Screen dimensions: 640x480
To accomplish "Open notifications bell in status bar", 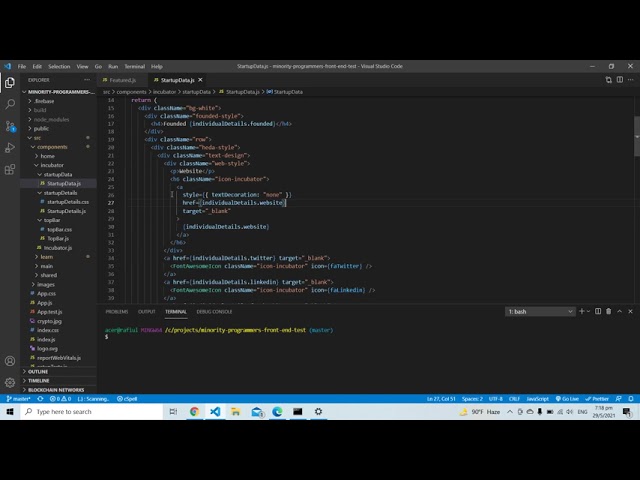I will pyautogui.click(x=631, y=399).
